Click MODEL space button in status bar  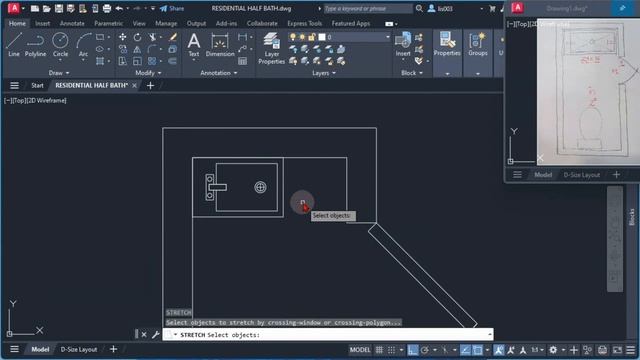(360, 350)
